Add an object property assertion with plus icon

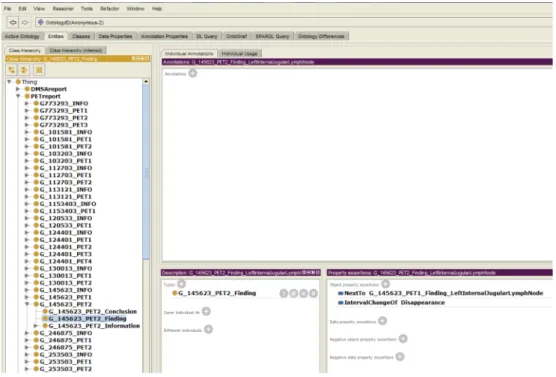(x=385, y=284)
